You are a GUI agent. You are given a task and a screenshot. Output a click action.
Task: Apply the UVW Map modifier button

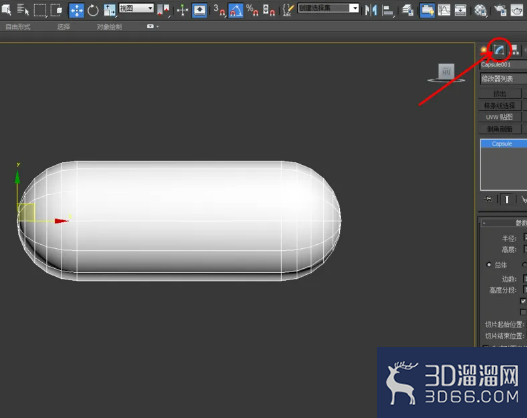[x=500, y=117]
